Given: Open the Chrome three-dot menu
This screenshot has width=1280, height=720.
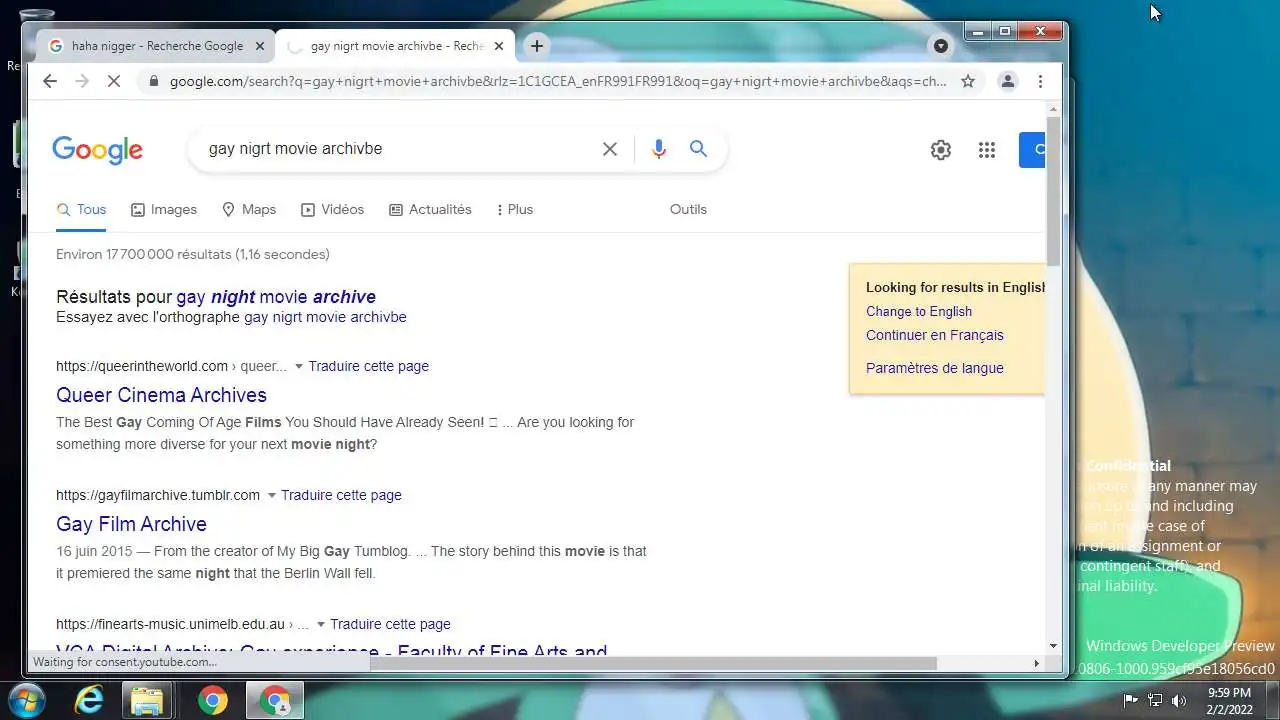Looking at the screenshot, I should (1040, 81).
